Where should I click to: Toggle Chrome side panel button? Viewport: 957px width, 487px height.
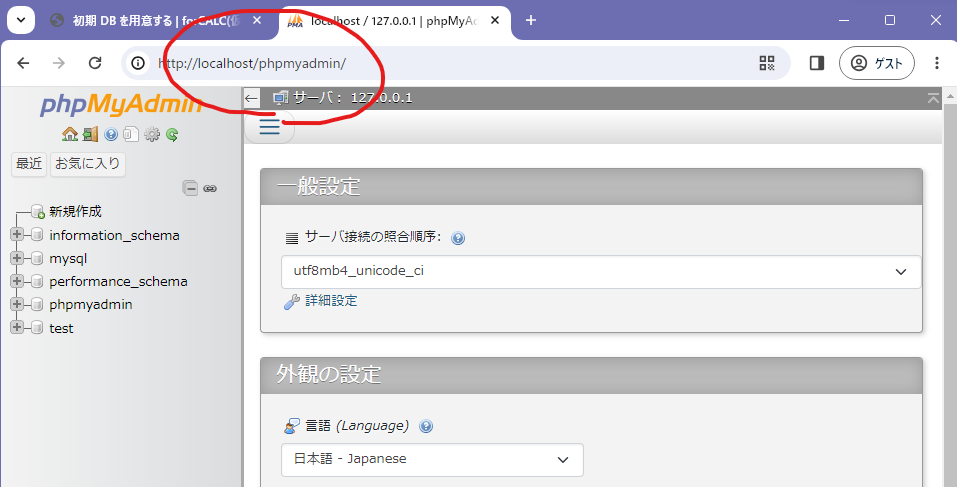pos(816,63)
